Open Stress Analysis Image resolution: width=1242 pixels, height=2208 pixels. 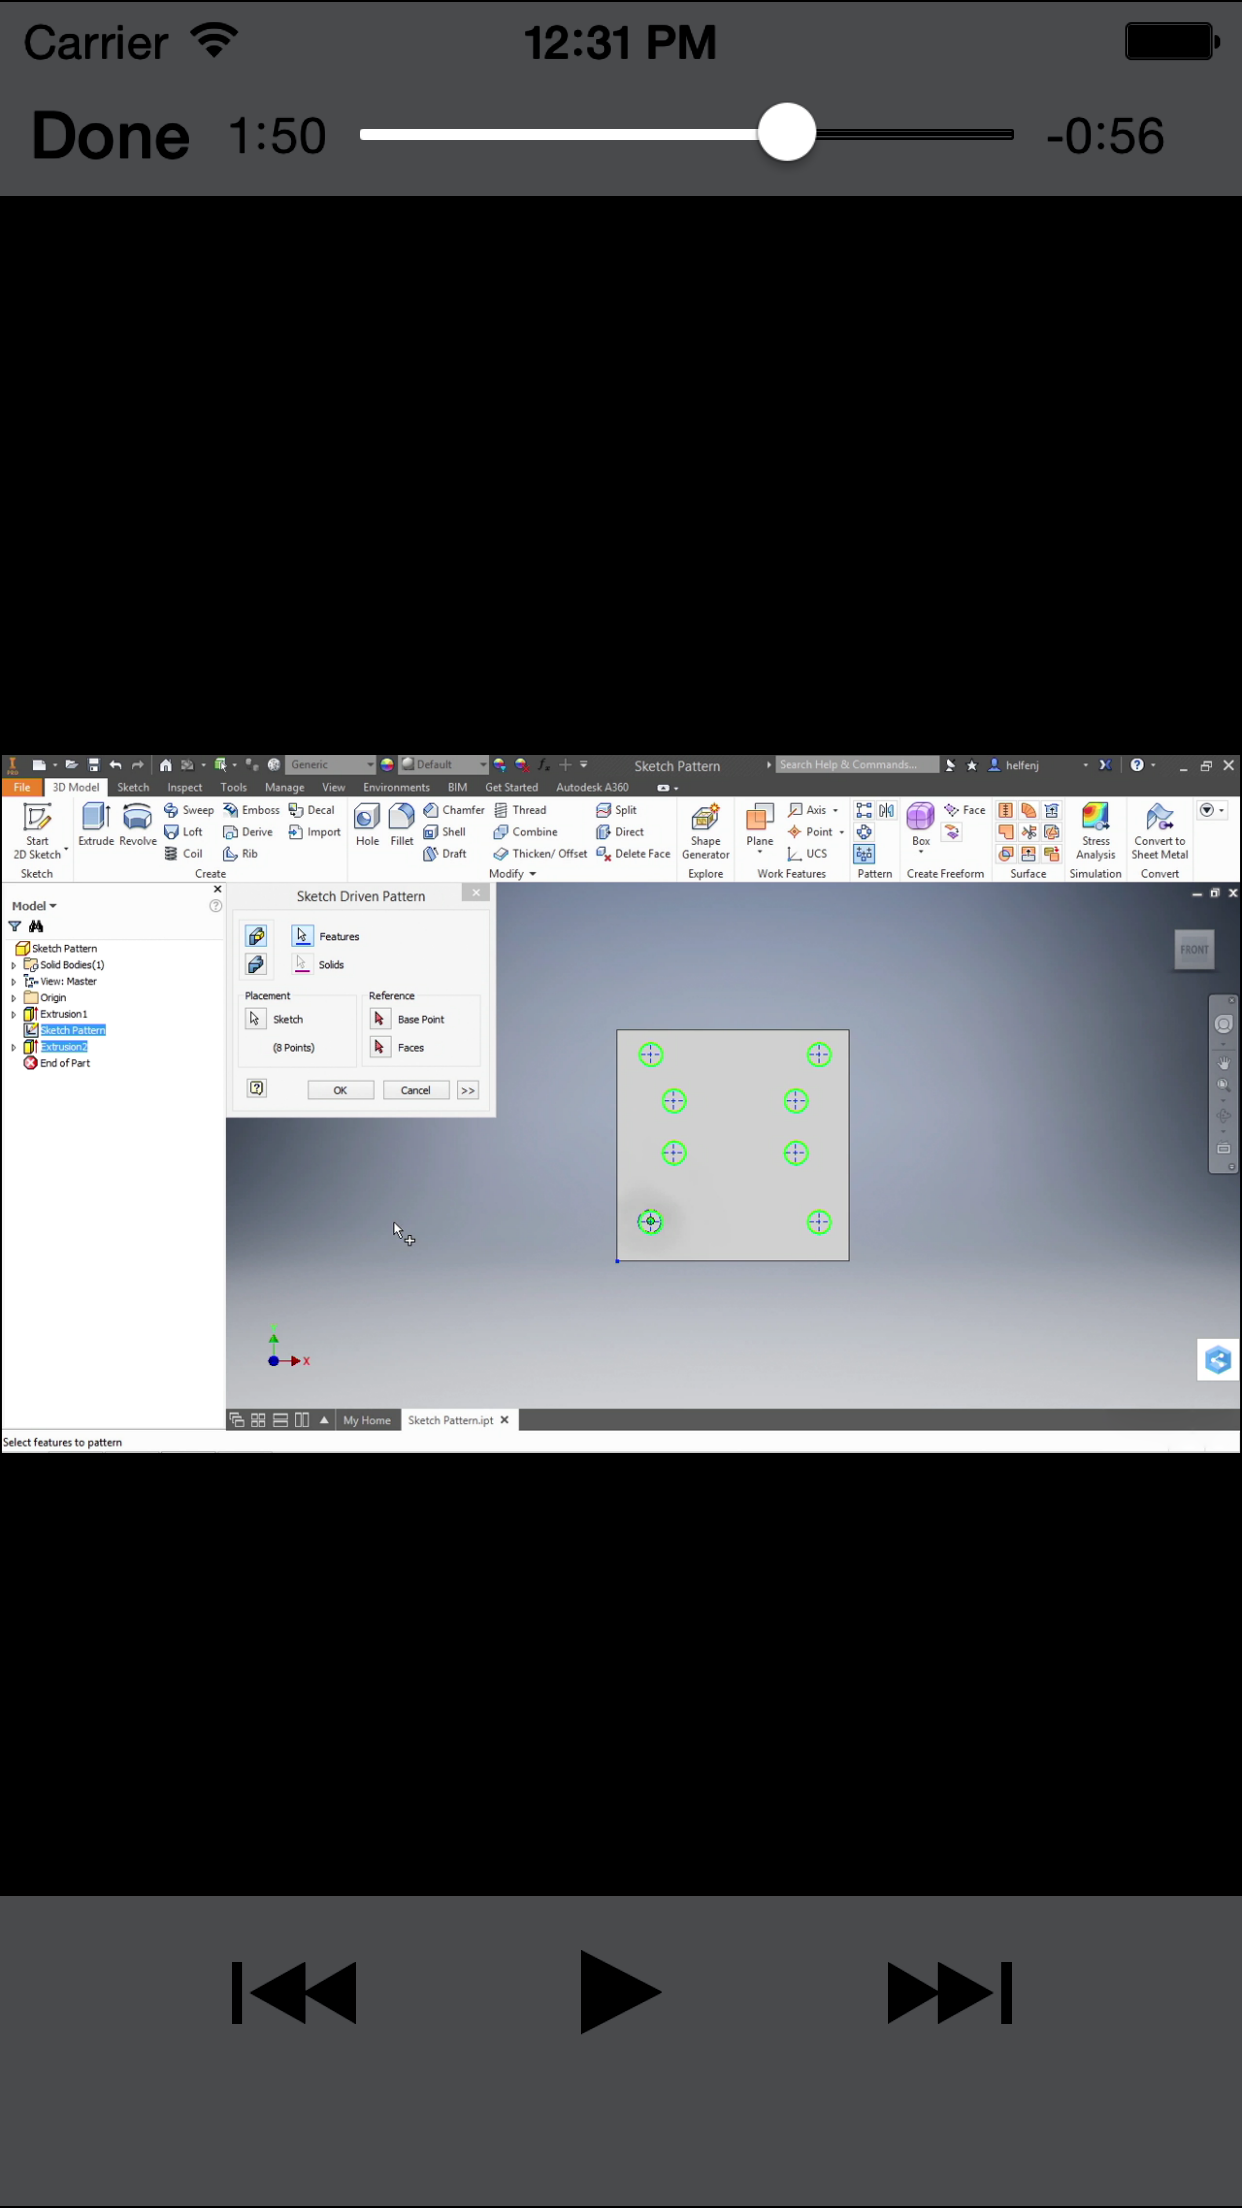[1095, 831]
